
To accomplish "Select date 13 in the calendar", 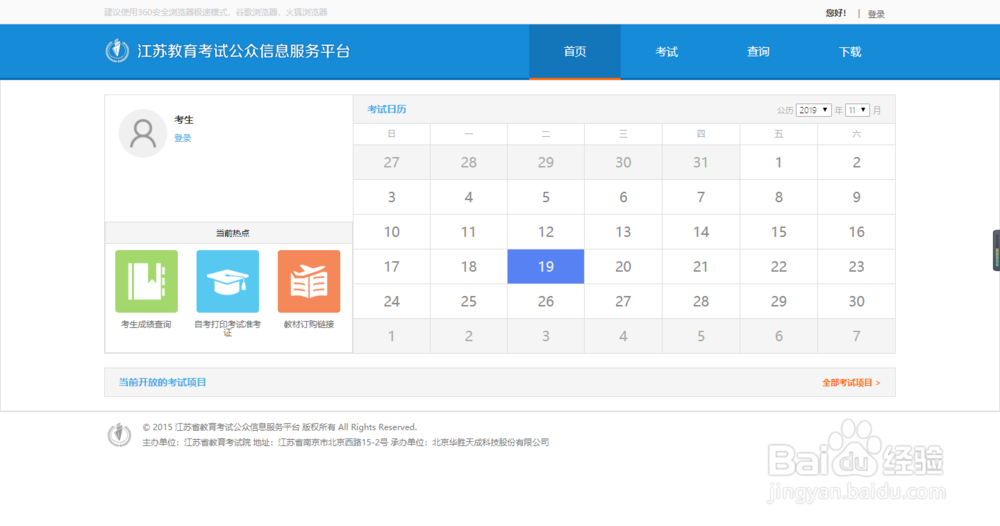I will pyautogui.click(x=623, y=232).
